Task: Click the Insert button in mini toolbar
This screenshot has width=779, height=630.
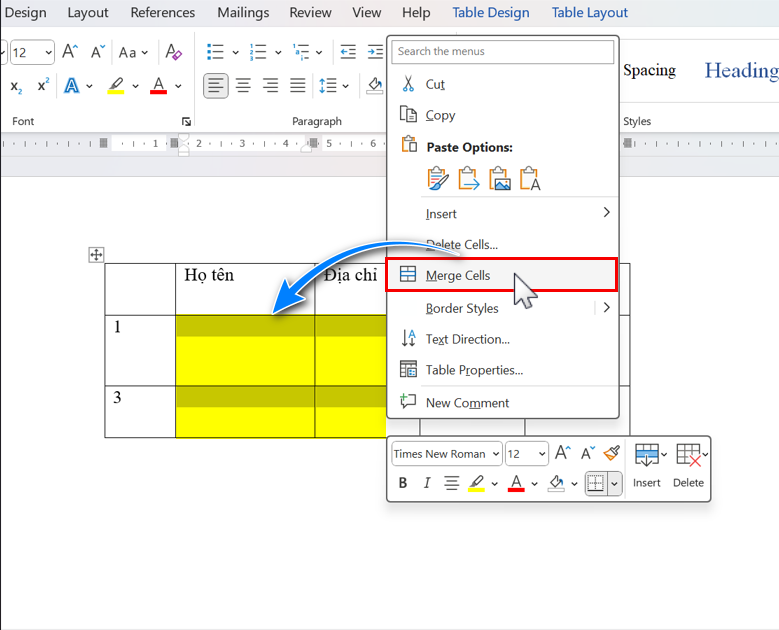Action: [x=647, y=466]
